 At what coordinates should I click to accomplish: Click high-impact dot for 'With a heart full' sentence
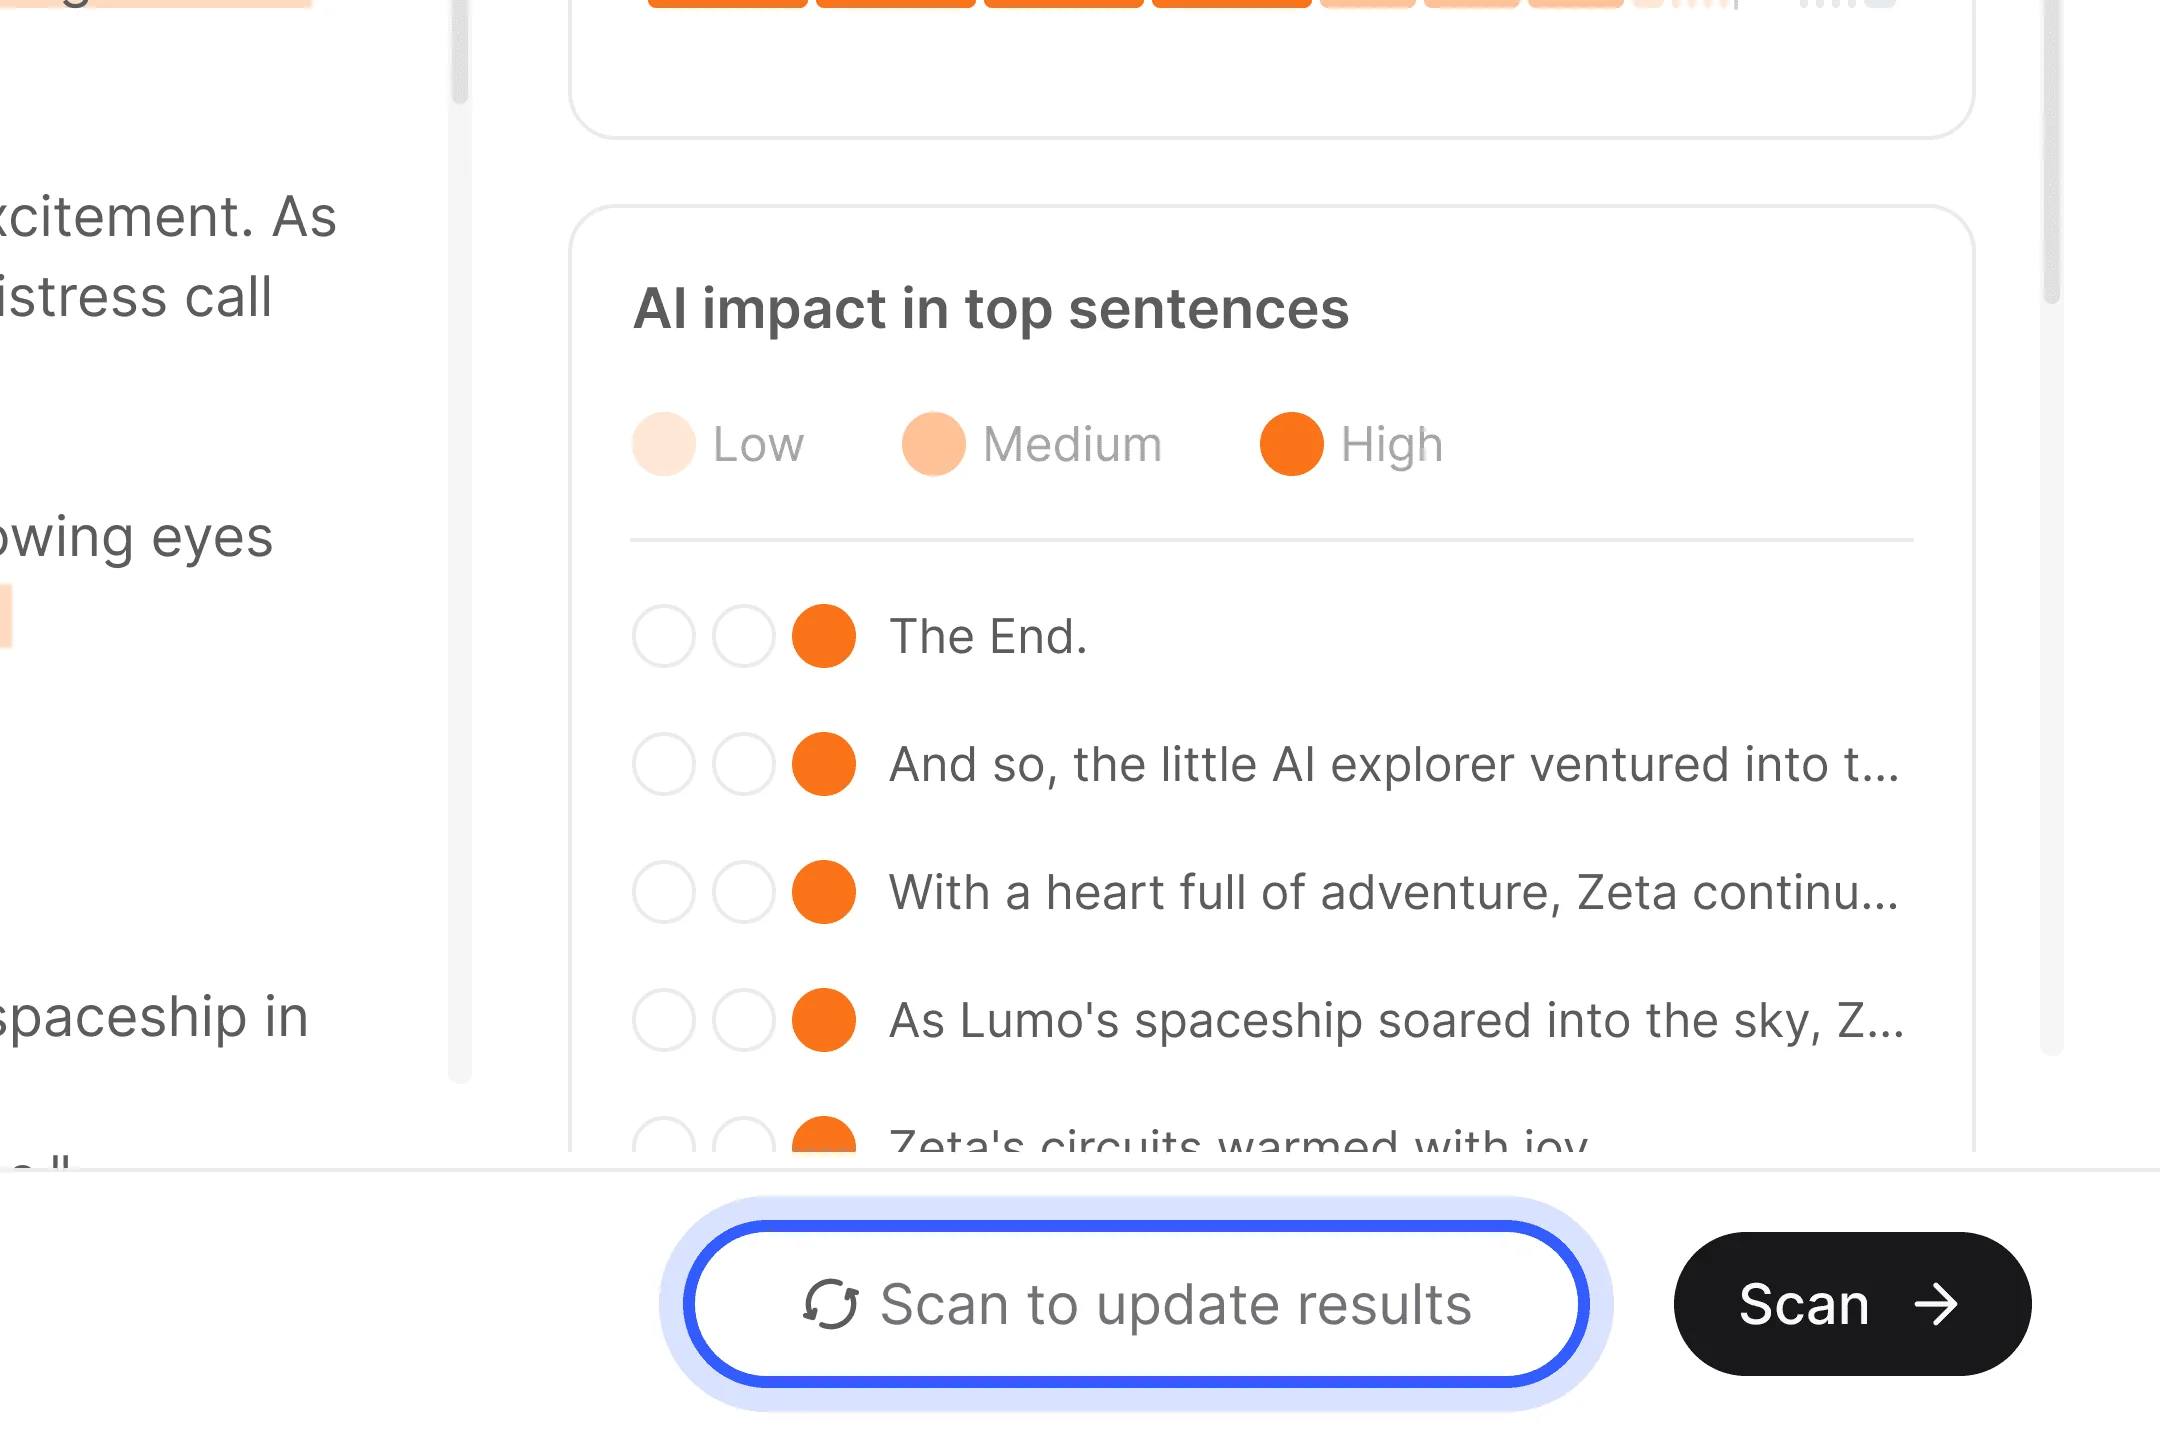[823, 892]
